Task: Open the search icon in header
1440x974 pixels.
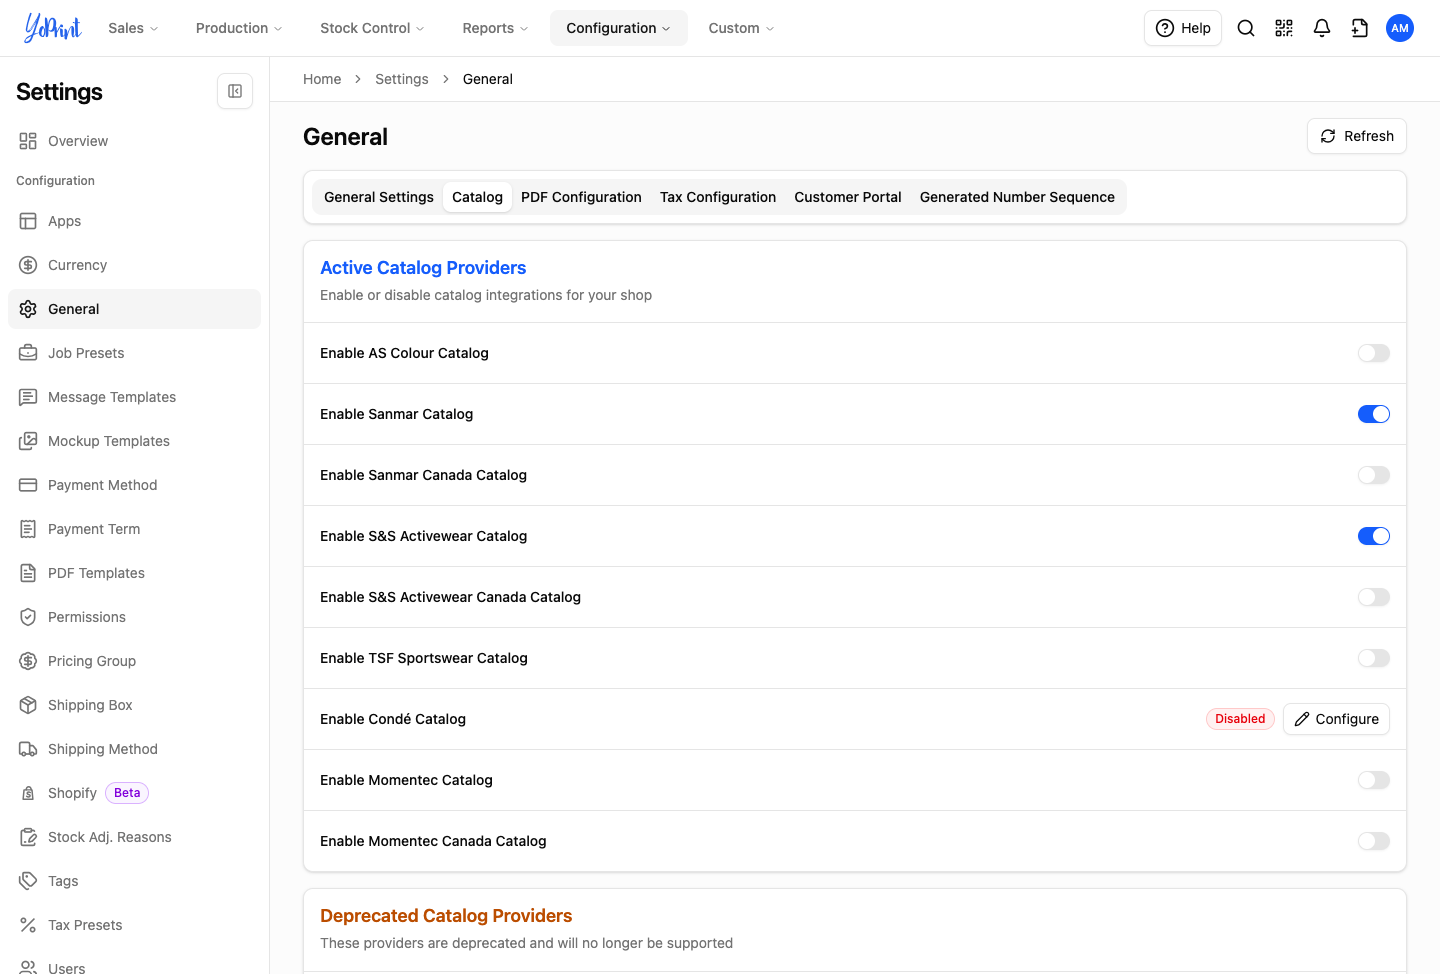Action: pos(1246,28)
